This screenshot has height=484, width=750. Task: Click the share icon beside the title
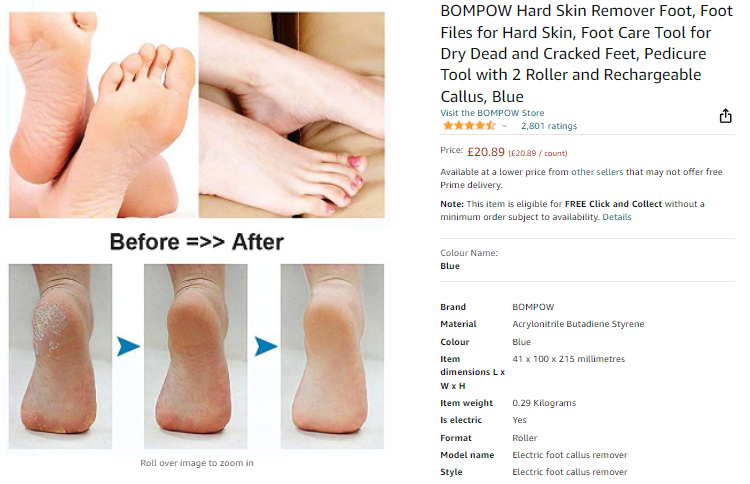click(725, 116)
